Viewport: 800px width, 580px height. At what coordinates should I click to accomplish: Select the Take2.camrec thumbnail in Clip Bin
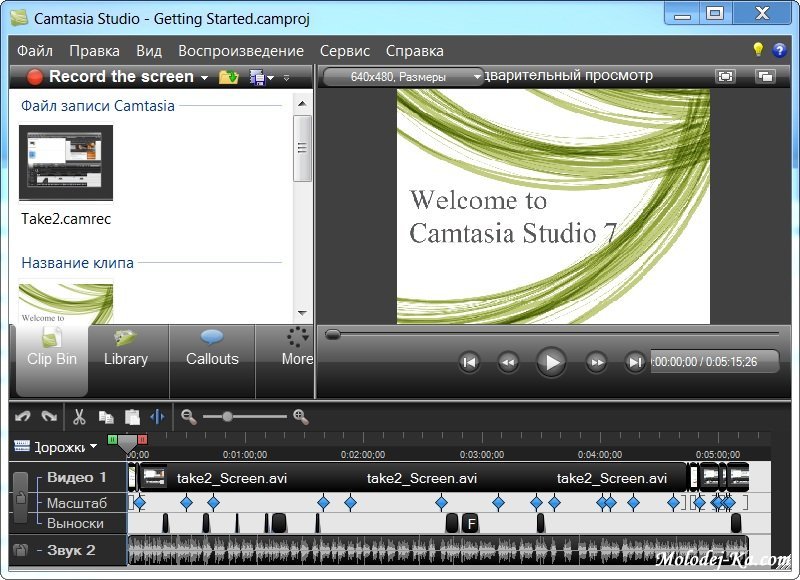pos(66,163)
